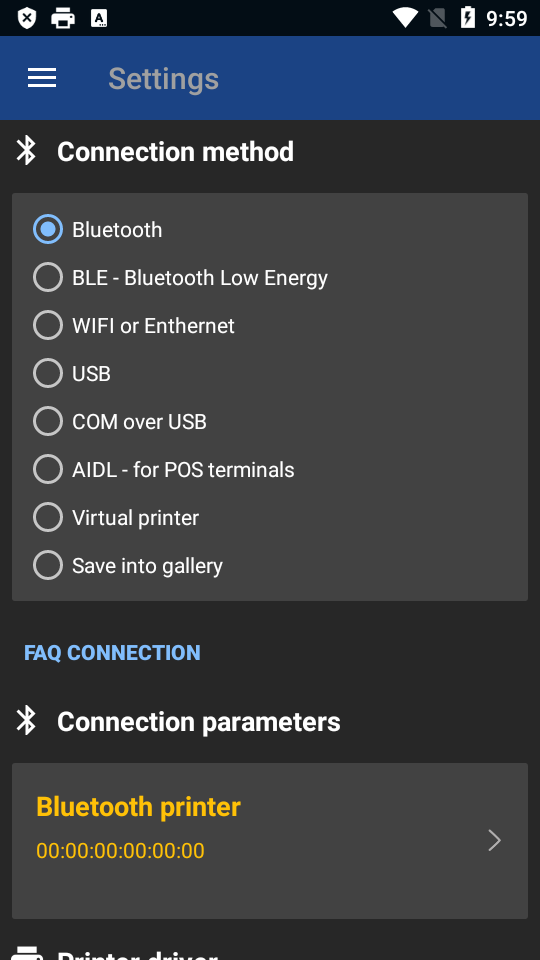Viewport: 540px width, 960px height.
Task: Tap the Bluetooth icon beside Connection method
Action: [x=26, y=151]
